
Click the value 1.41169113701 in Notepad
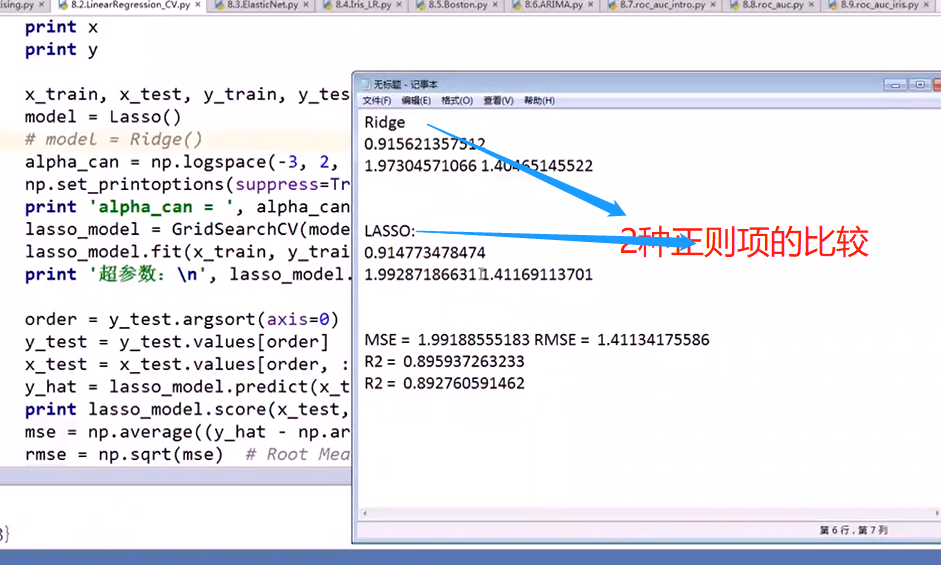coord(538,274)
